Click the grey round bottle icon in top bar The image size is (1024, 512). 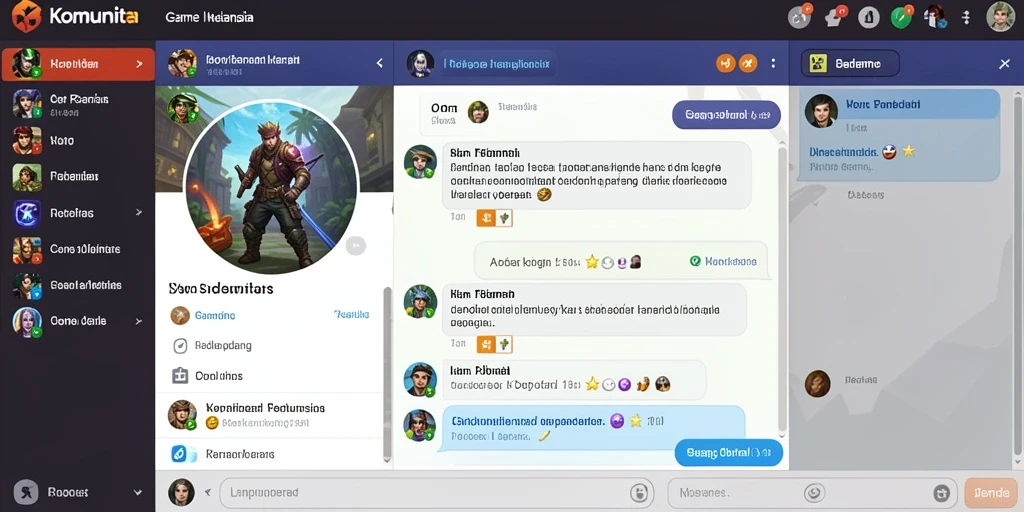(869, 18)
